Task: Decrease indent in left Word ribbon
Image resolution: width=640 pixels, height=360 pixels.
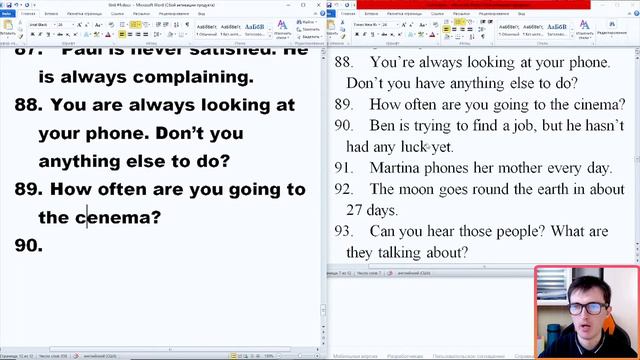Action: pyautogui.click(x=158, y=24)
